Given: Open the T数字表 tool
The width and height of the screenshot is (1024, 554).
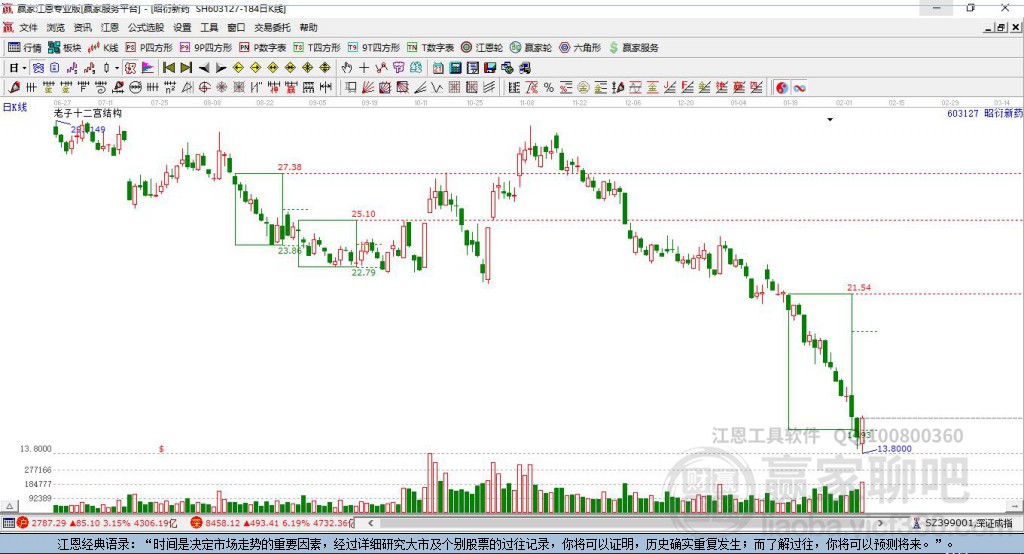Looking at the screenshot, I should click(x=430, y=48).
